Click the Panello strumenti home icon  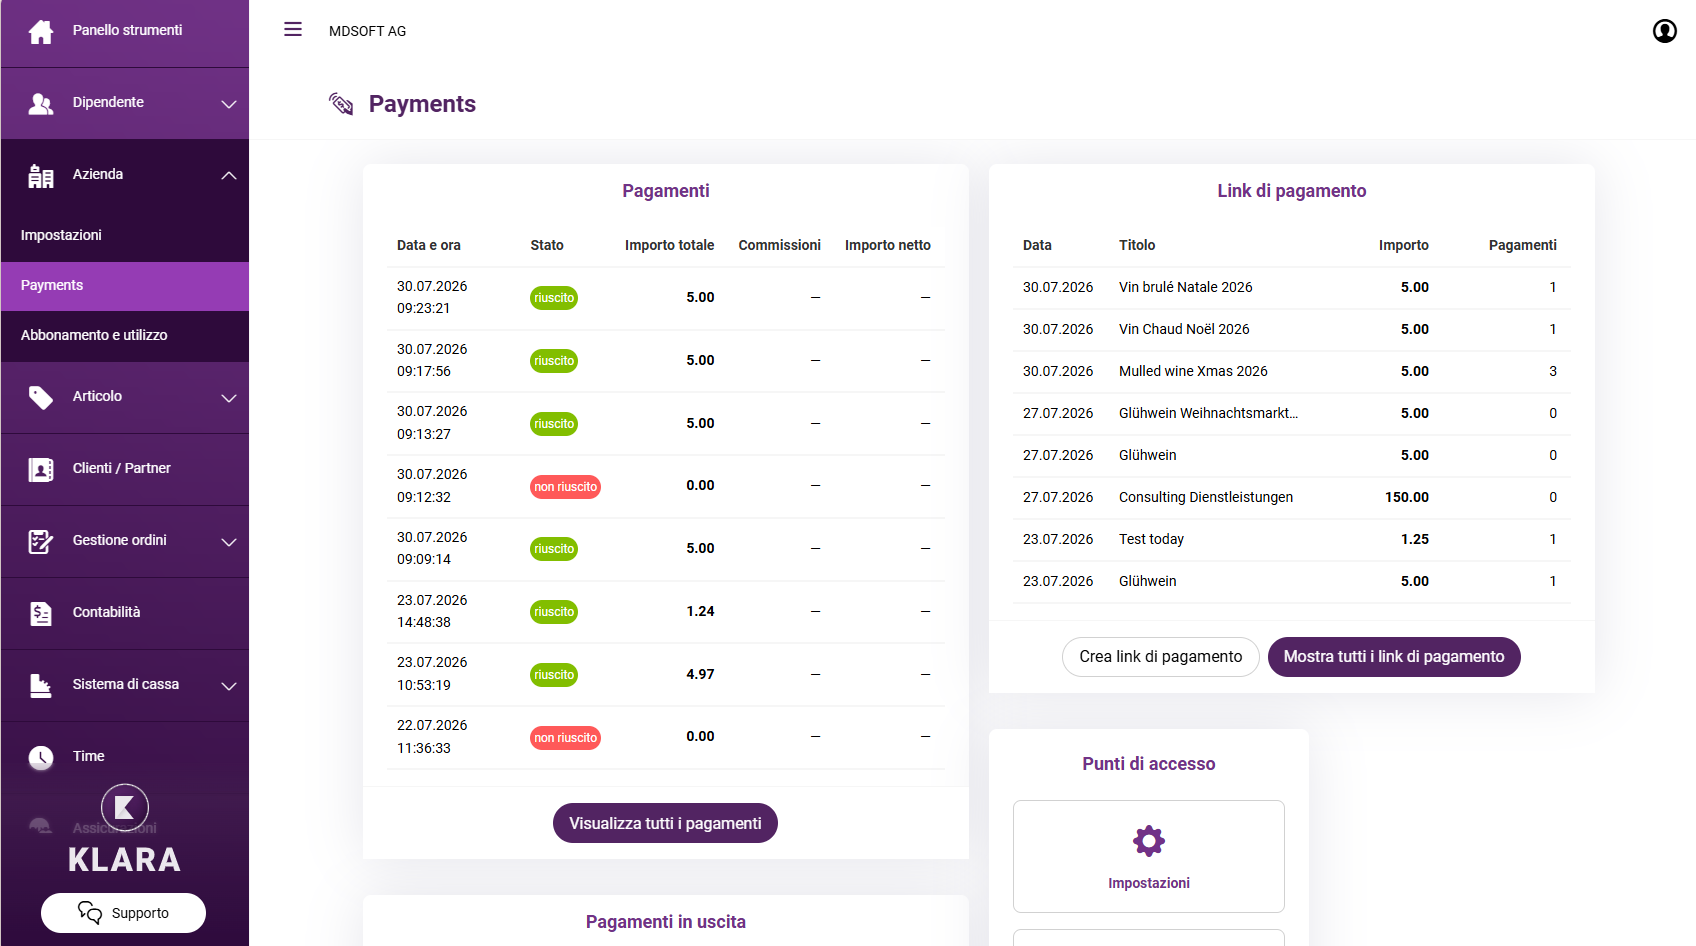tap(41, 32)
